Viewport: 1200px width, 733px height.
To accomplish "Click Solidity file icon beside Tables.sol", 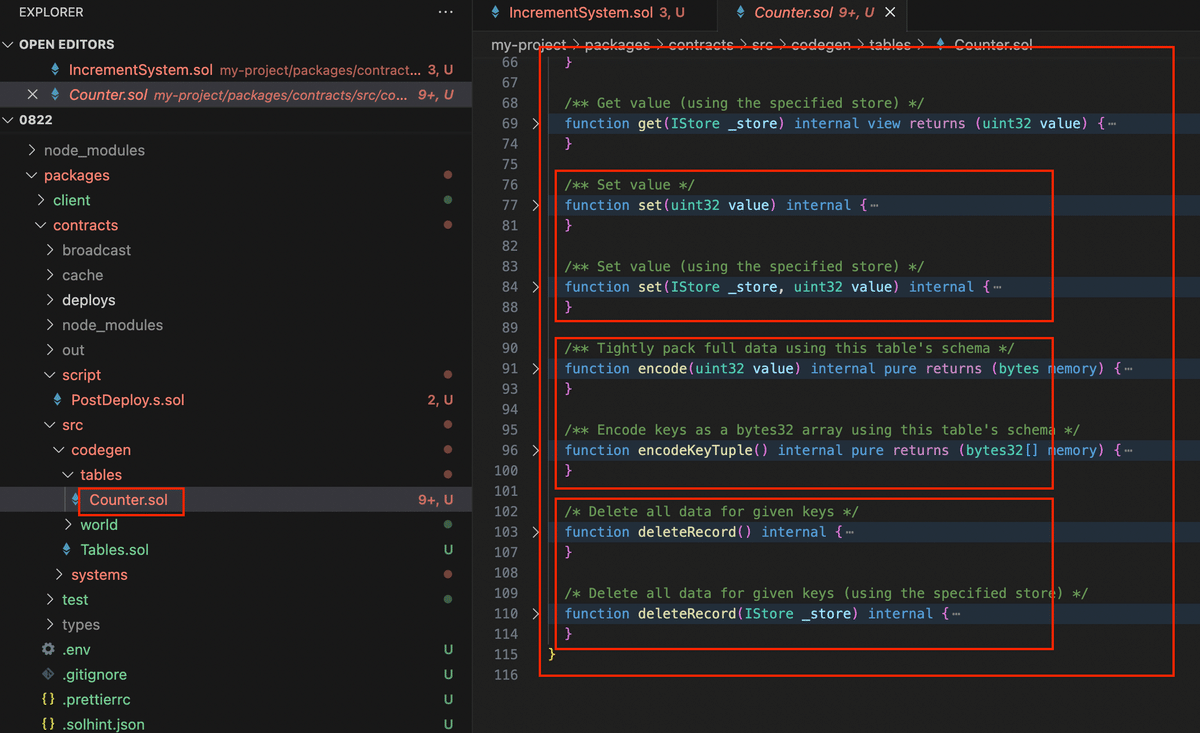I will click(x=66, y=550).
